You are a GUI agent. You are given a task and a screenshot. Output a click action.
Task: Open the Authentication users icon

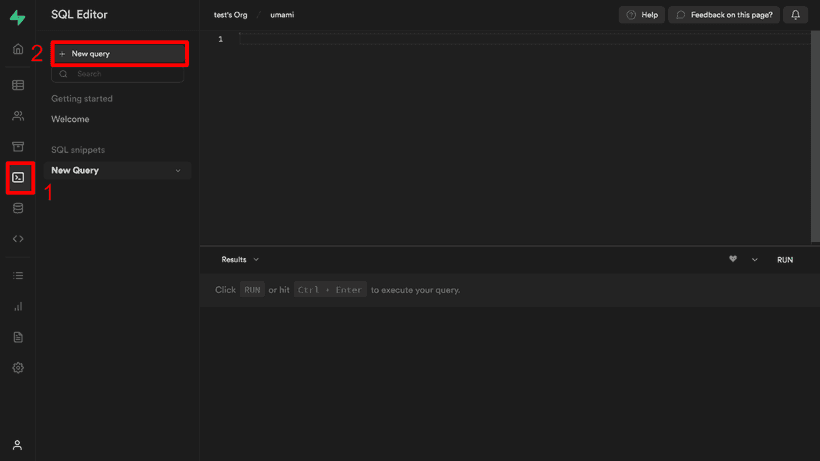pyautogui.click(x=18, y=116)
